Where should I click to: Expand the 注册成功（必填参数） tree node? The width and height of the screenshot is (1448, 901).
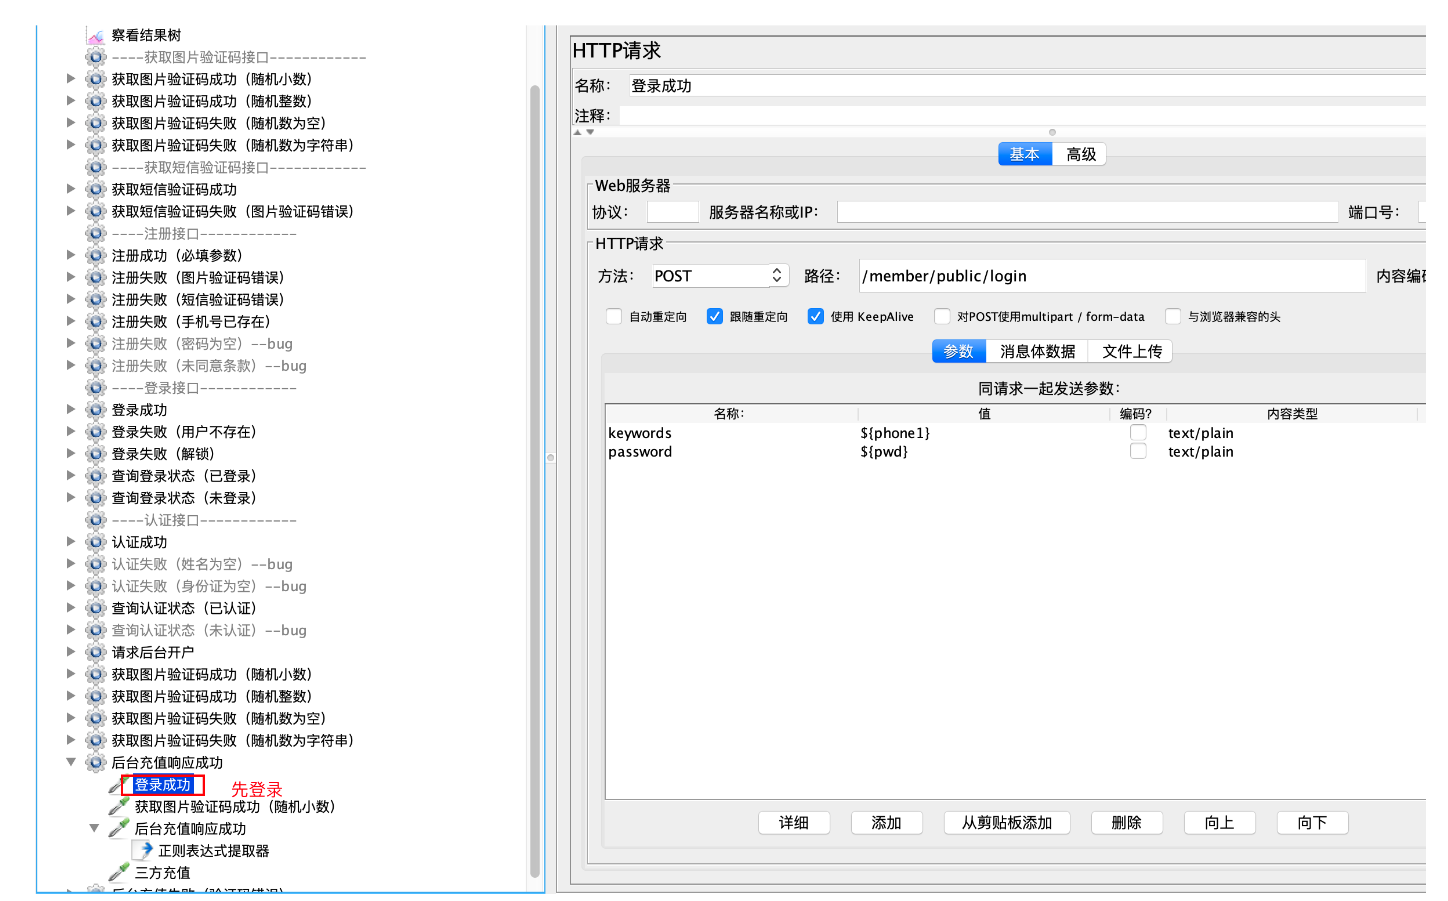(71, 254)
